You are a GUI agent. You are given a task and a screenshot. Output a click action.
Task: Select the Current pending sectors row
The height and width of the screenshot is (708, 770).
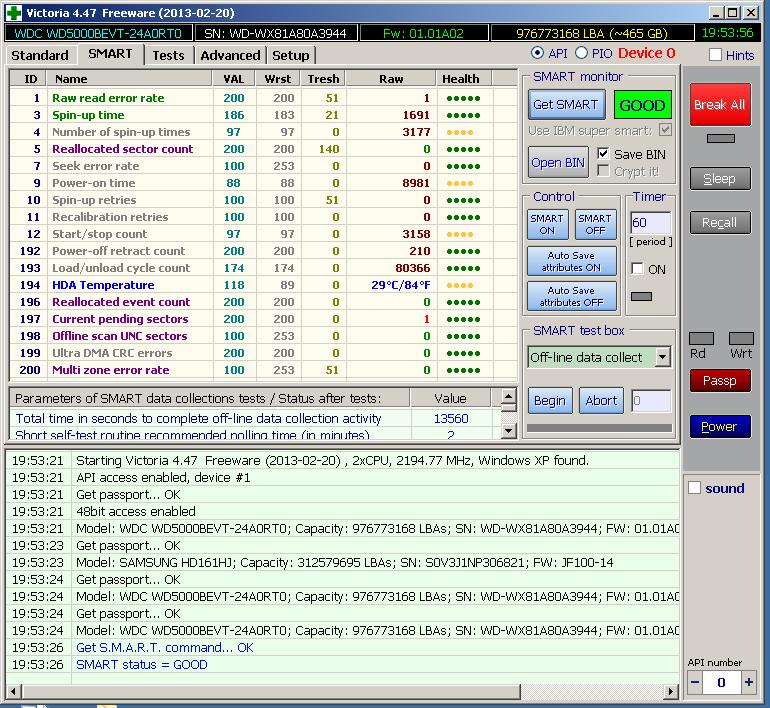[x=263, y=319]
